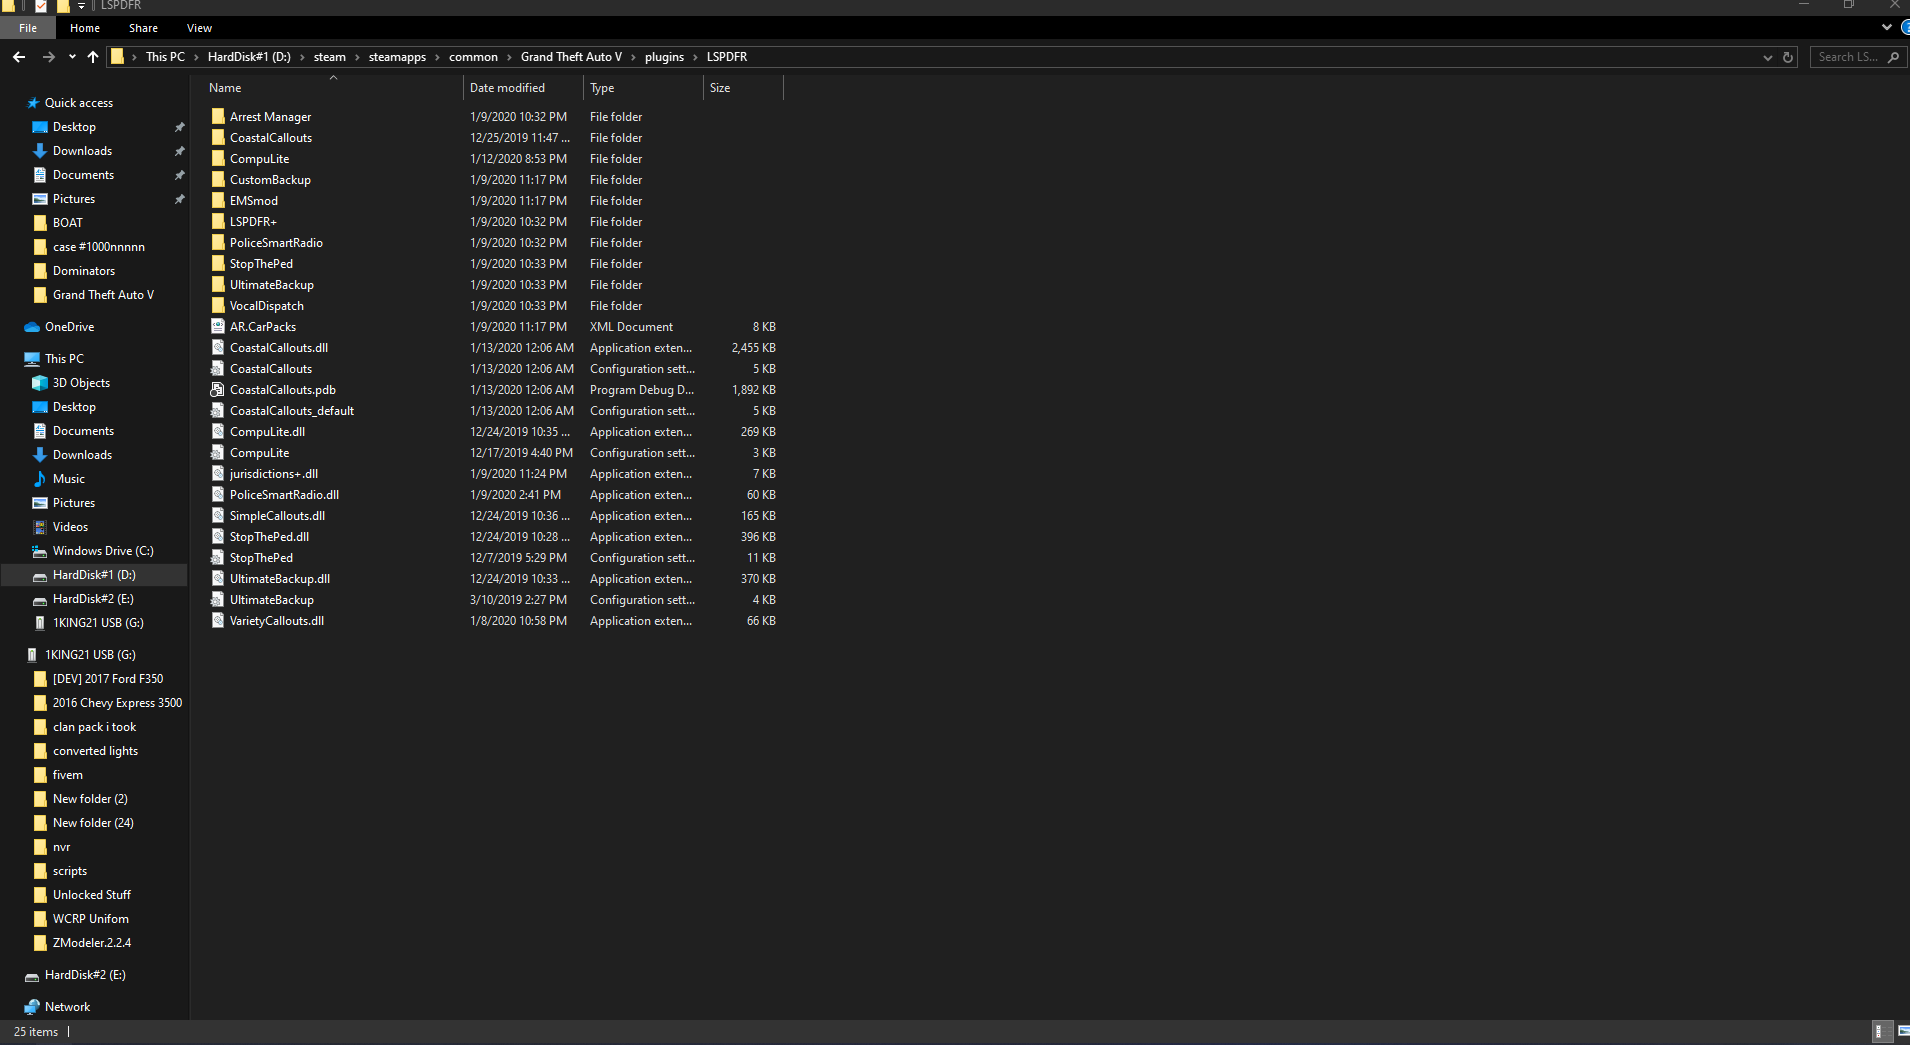
Task: Select the PoliceSmartRadio.dll file name
Action: point(284,495)
